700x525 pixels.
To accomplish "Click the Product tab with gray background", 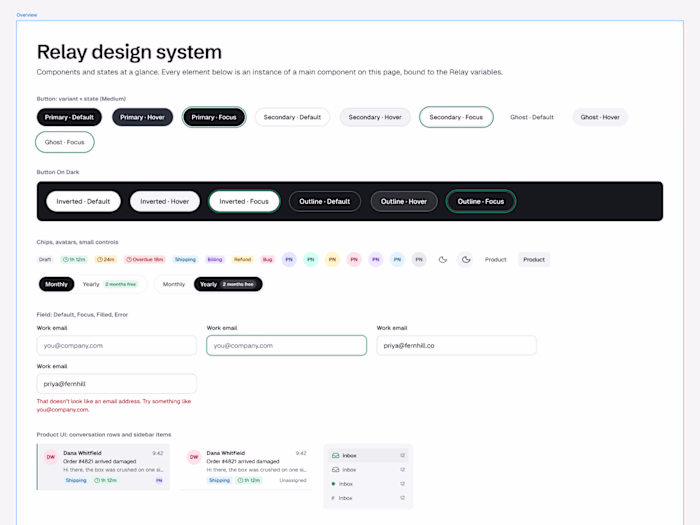I will pyautogui.click(x=534, y=259).
